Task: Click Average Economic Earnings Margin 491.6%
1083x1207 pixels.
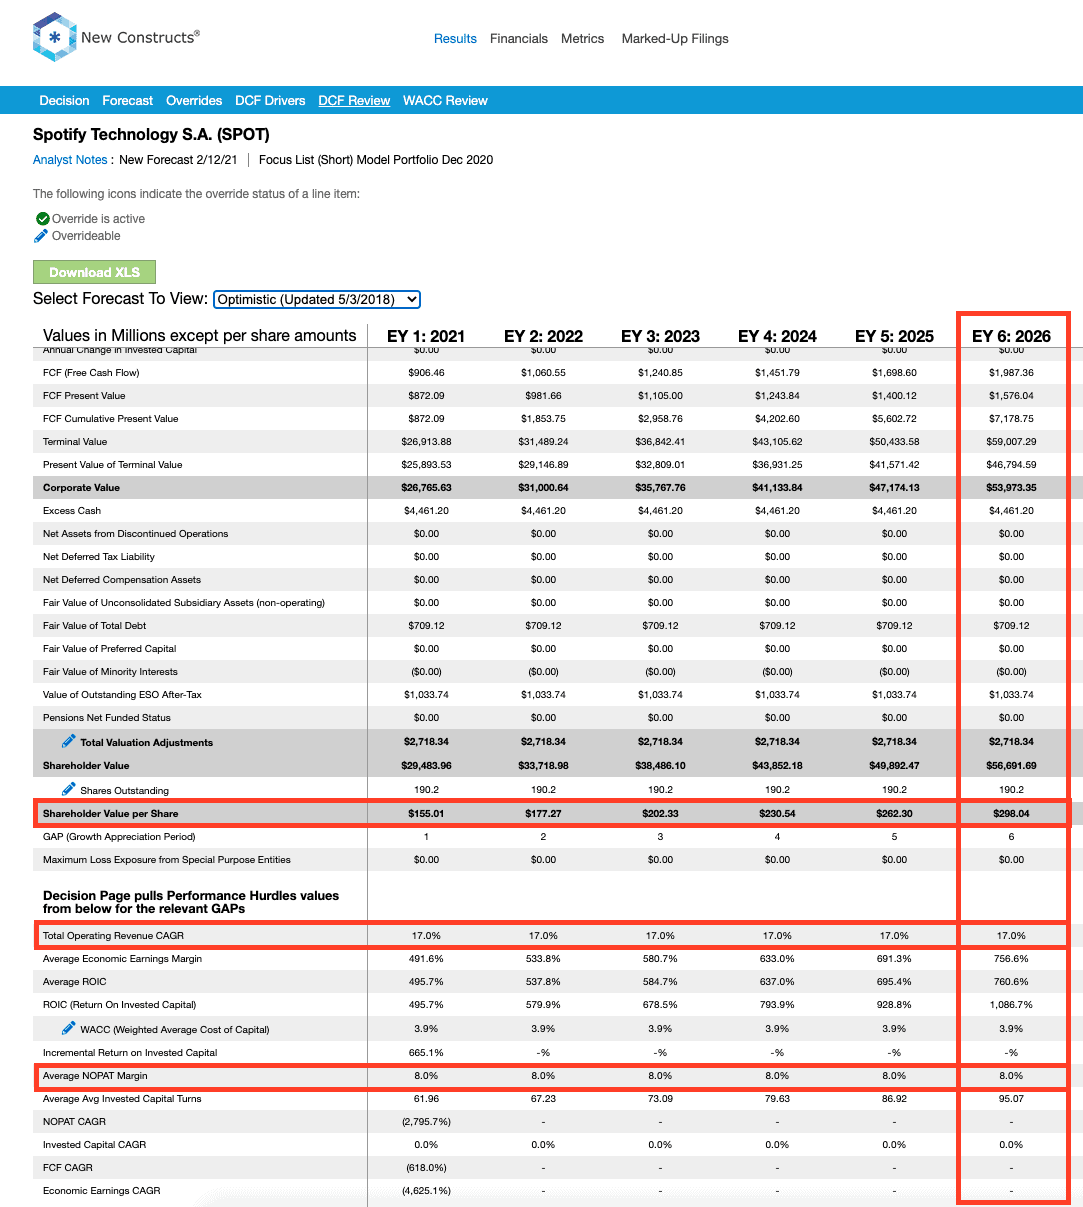Action: tap(426, 959)
